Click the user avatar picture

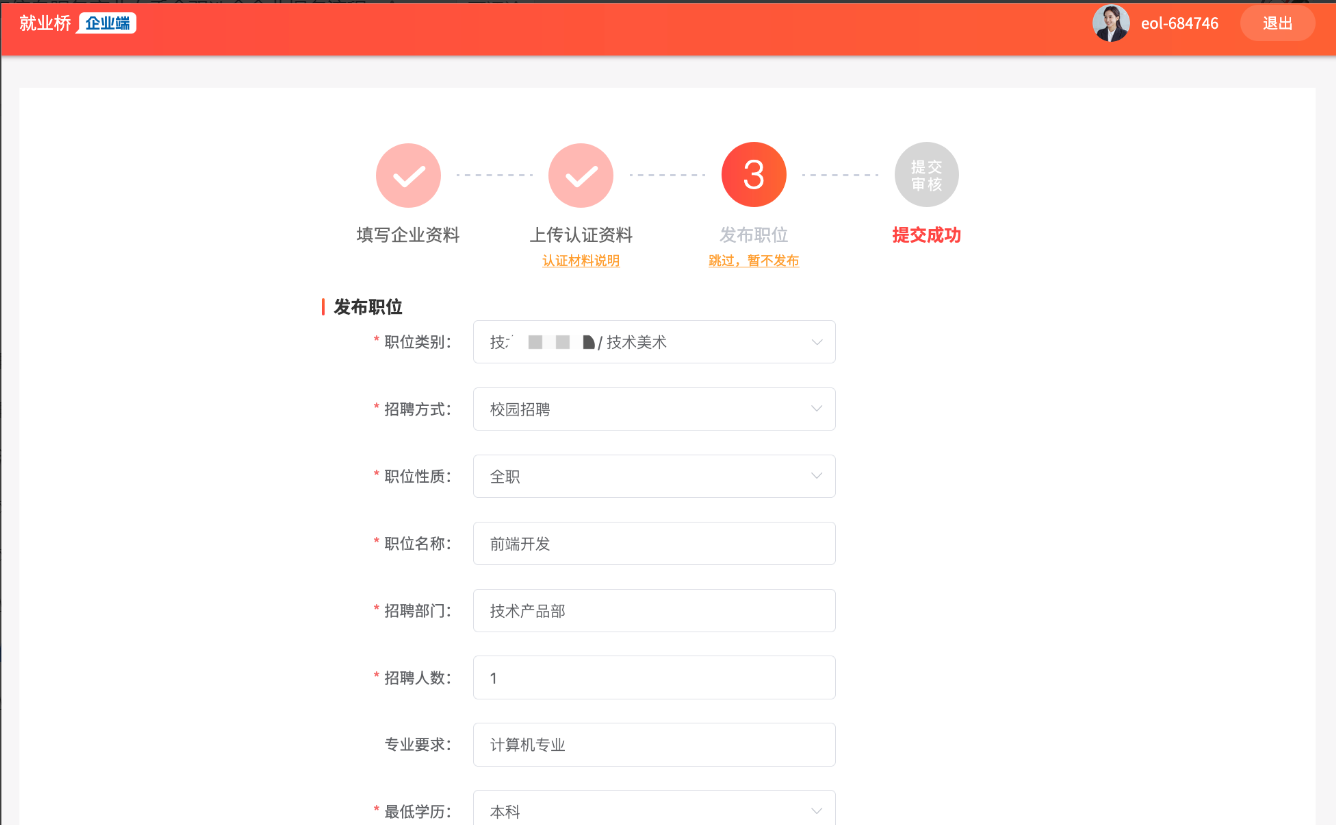coord(1111,23)
